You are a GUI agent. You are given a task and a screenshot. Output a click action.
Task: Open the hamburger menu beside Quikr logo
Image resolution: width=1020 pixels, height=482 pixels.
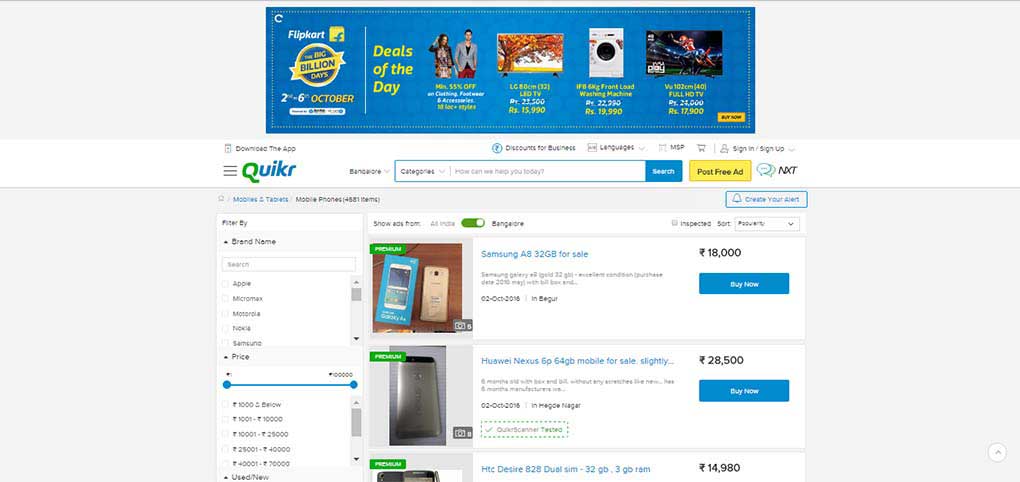pyautogui.click(x=230, y=171)
